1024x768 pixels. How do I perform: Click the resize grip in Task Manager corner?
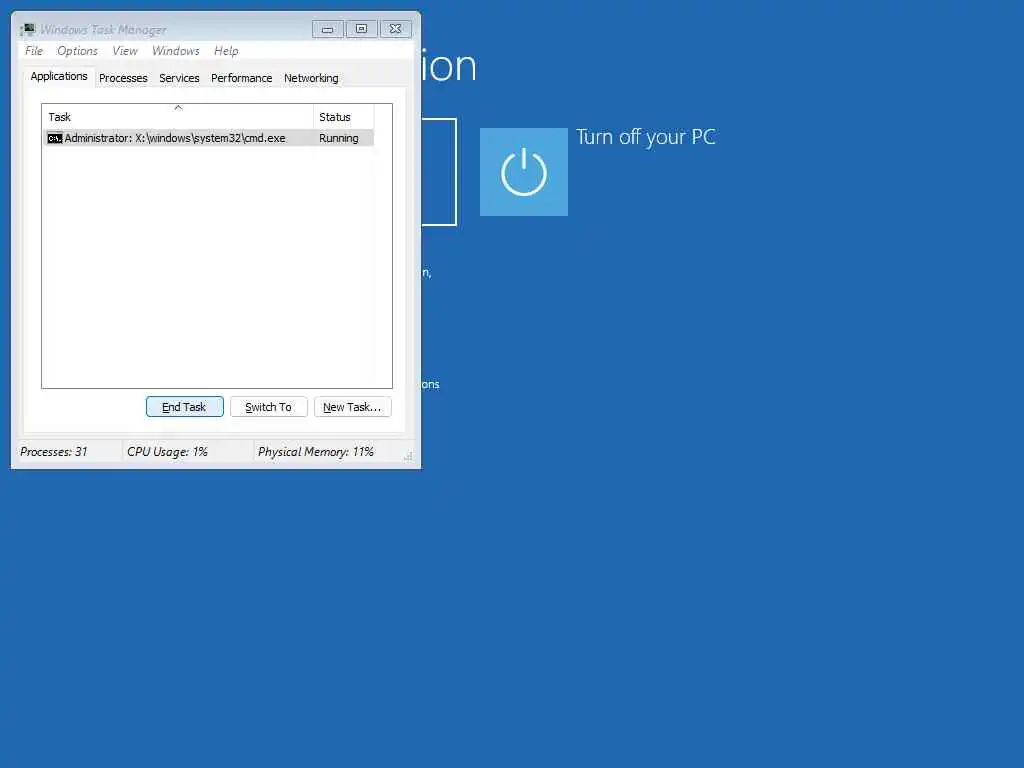409,456
